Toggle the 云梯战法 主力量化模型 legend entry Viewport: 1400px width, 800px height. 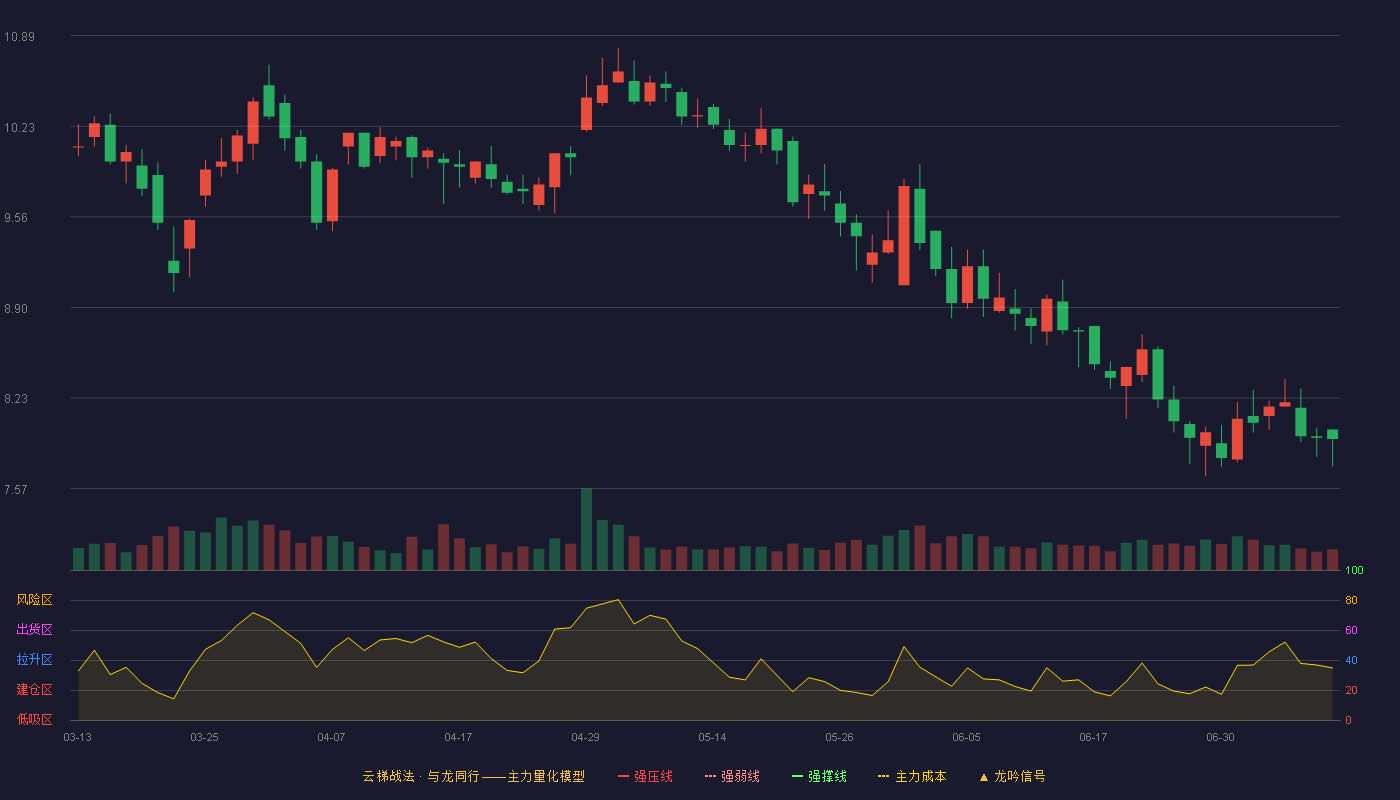point(473,776)
